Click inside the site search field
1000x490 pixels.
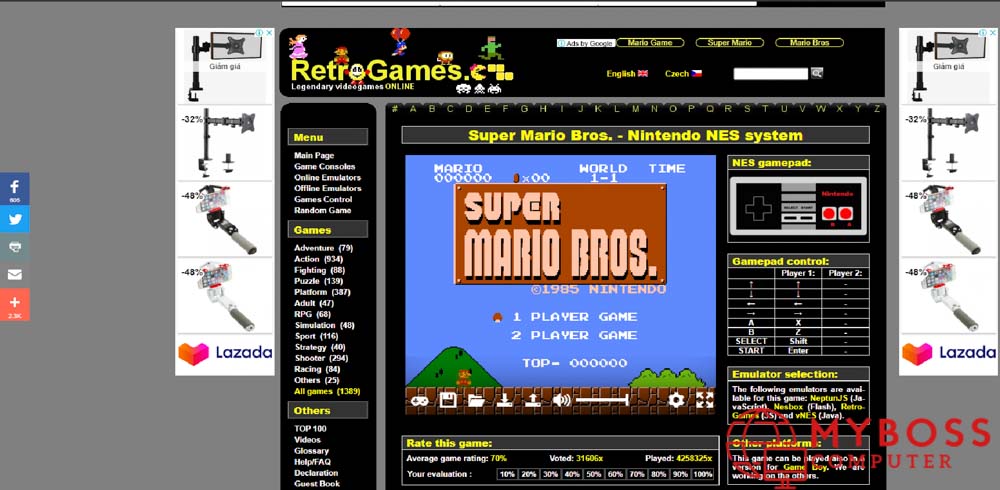pos(770,74)
